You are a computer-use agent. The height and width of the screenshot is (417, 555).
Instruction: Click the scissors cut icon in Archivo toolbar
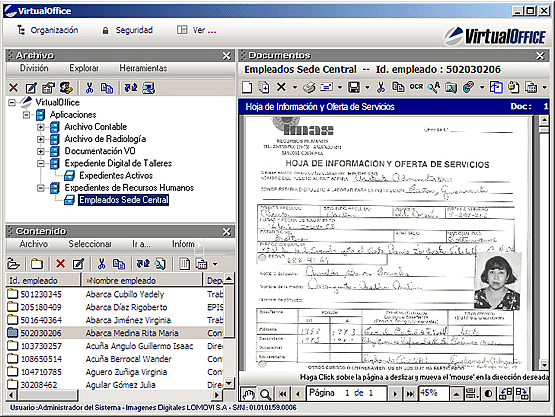coord(90,87)
